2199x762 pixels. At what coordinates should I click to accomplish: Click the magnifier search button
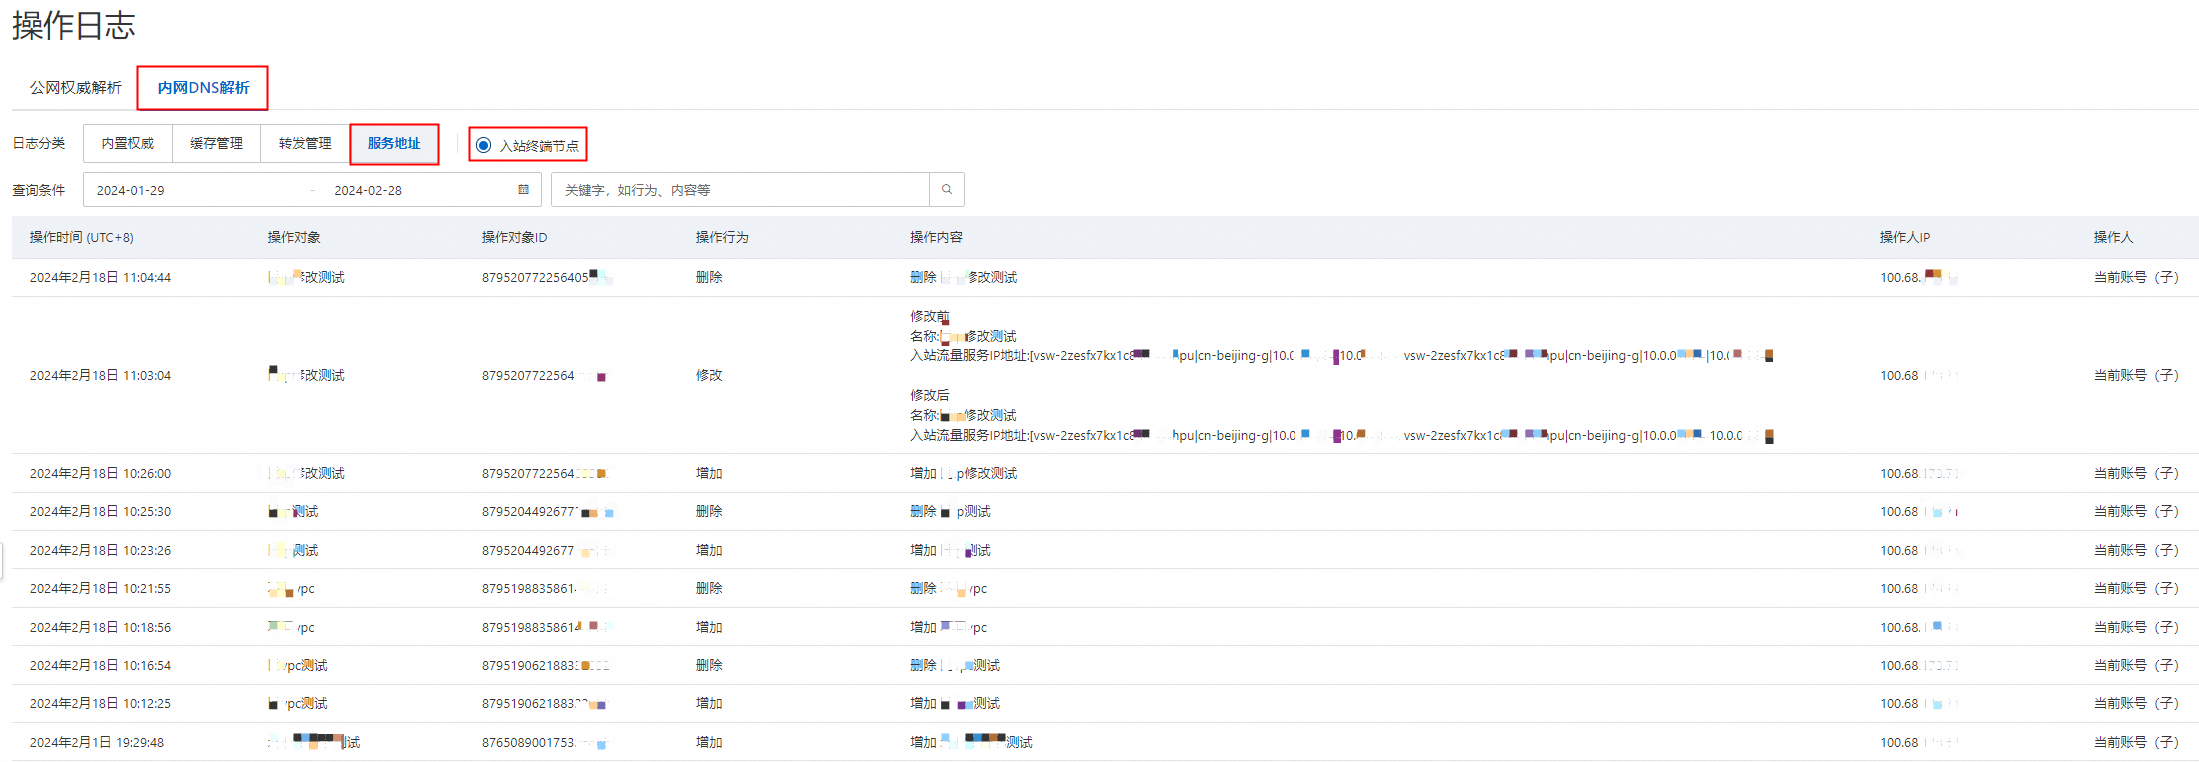coord(947,190)
